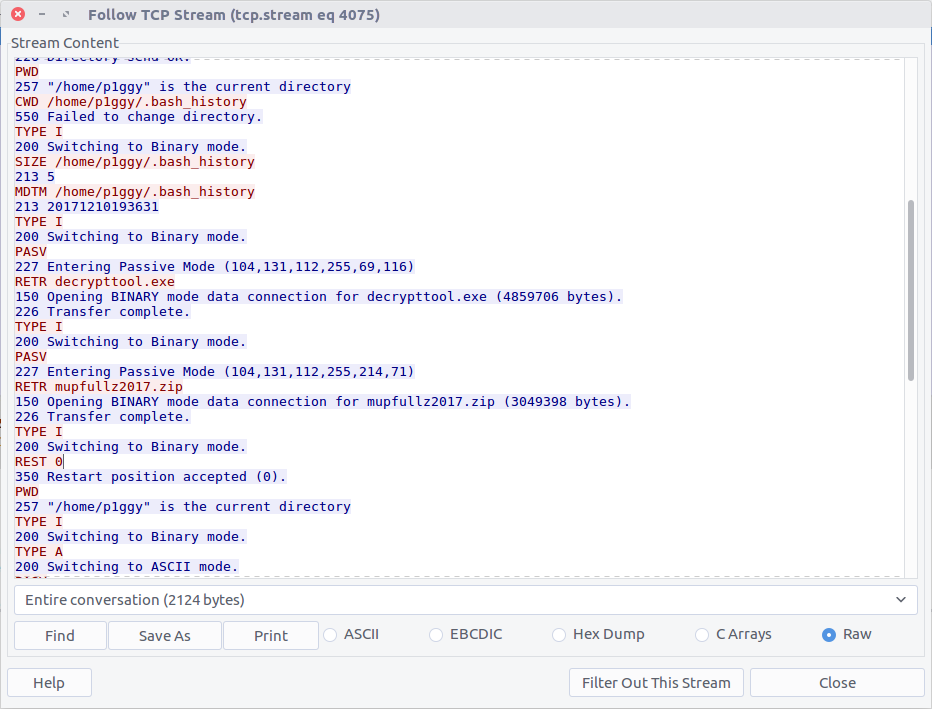
Task: Open Help for this dialog
Action: [49, 683]
